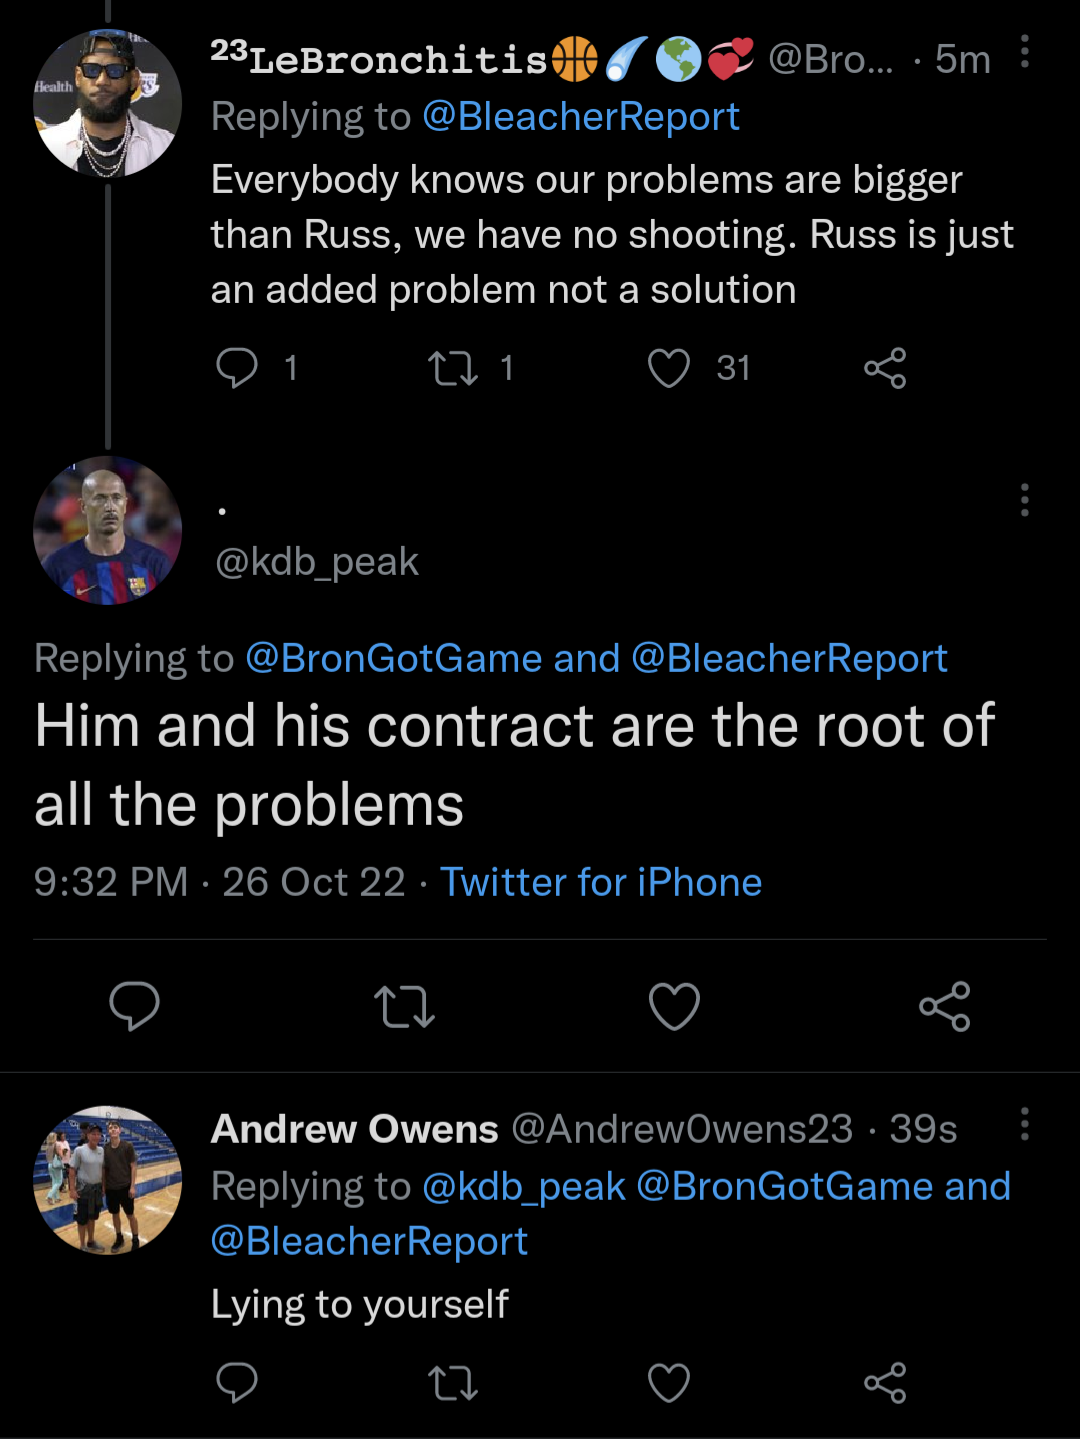This screenshot has width=1080, height=1439.
Task: Retweet Andrew Owens' reply
Action: [x=453, y=1383]
